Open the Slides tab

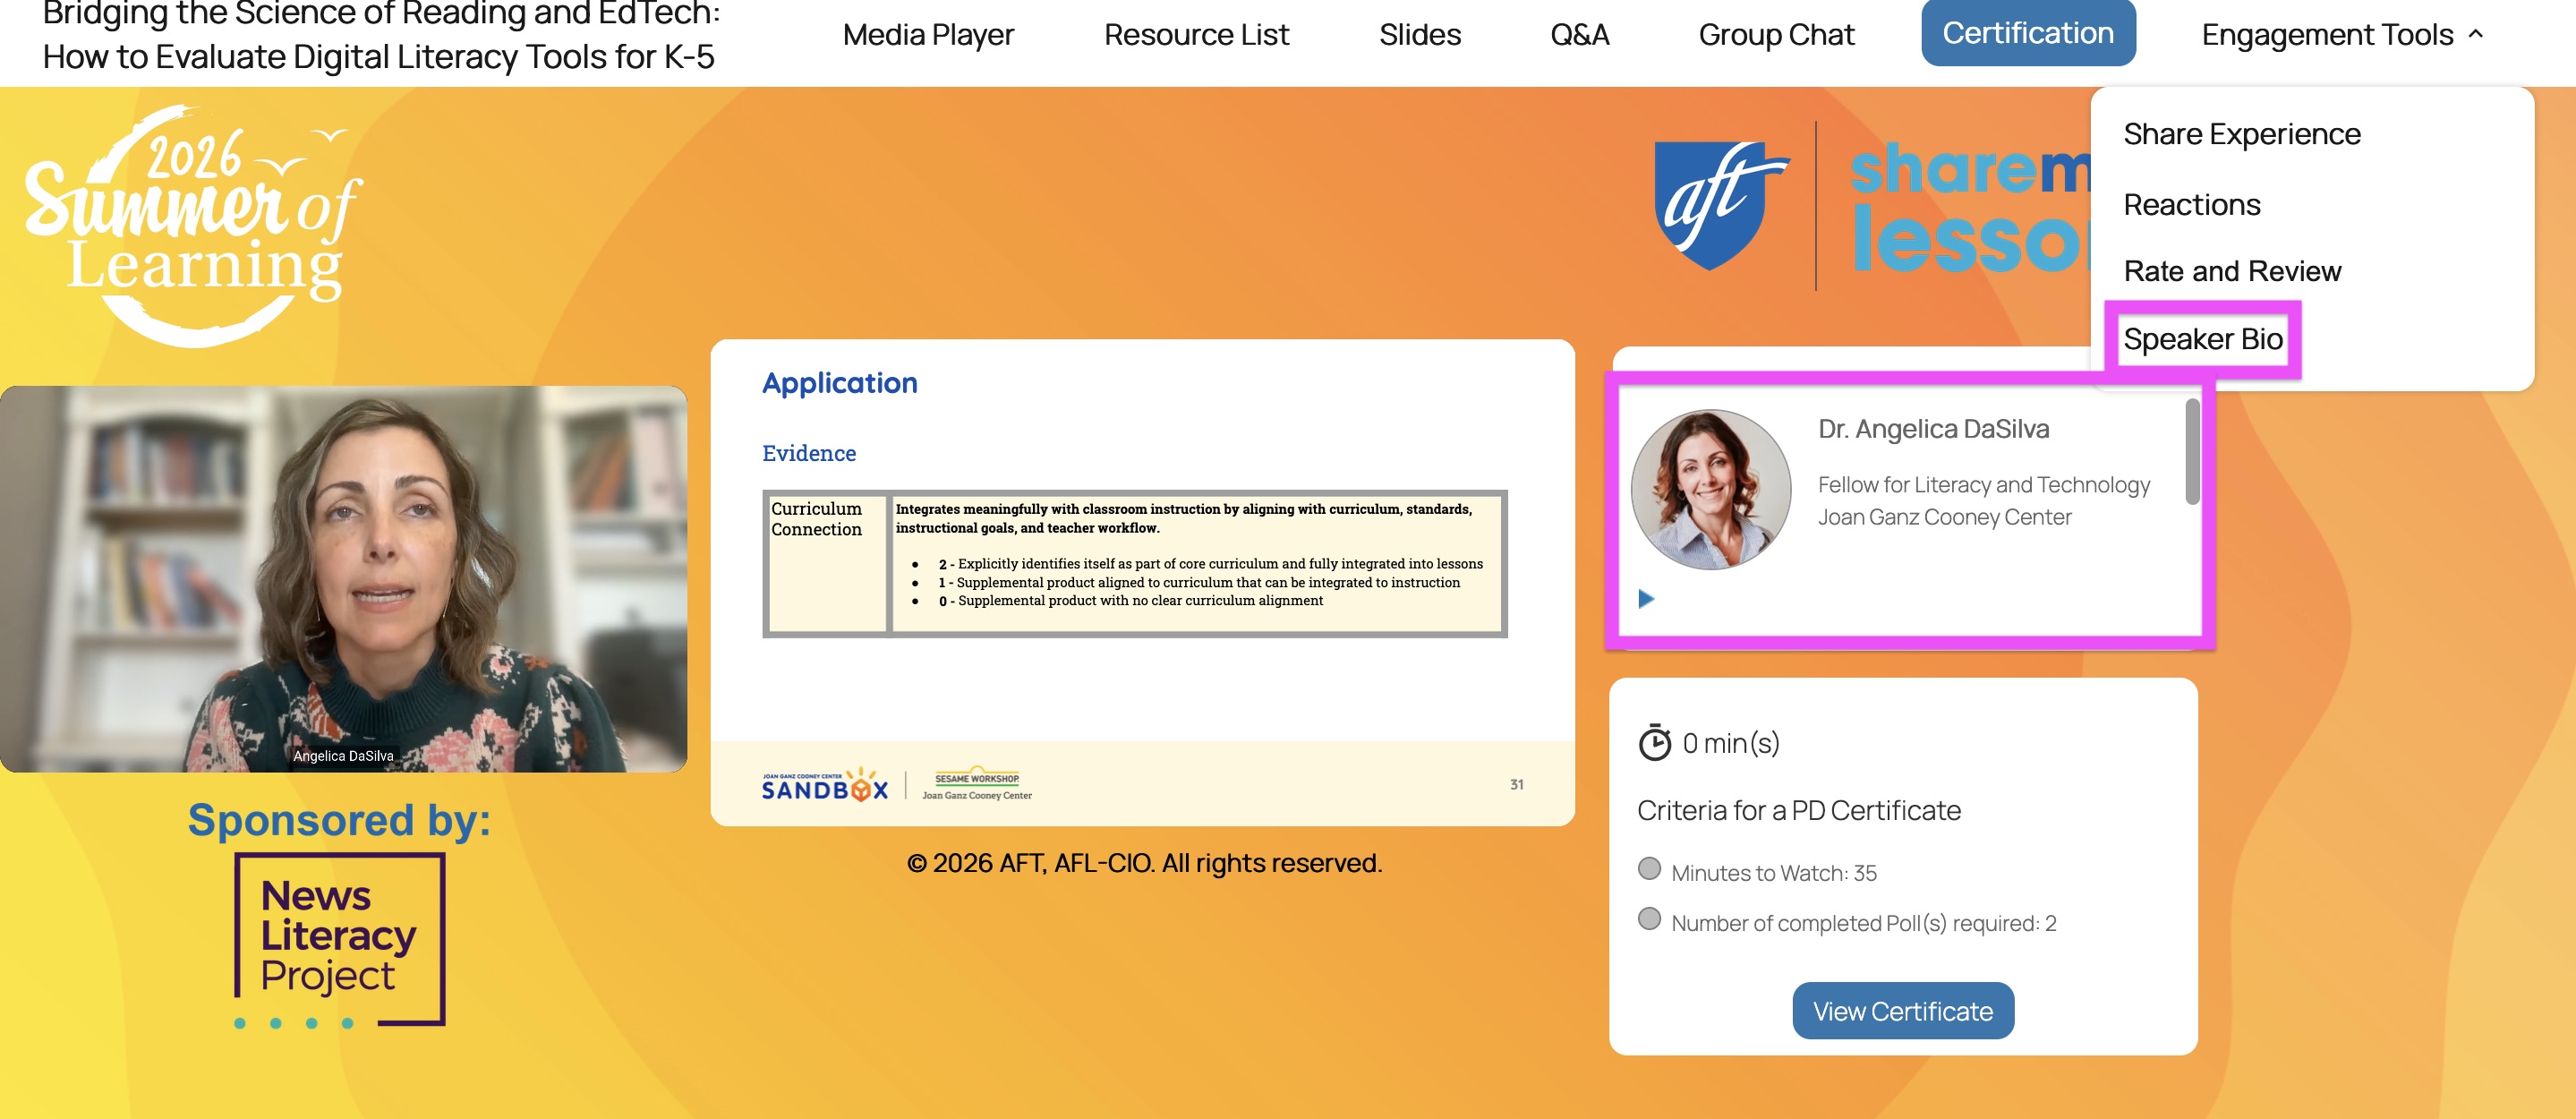(x=1419, y=35)
